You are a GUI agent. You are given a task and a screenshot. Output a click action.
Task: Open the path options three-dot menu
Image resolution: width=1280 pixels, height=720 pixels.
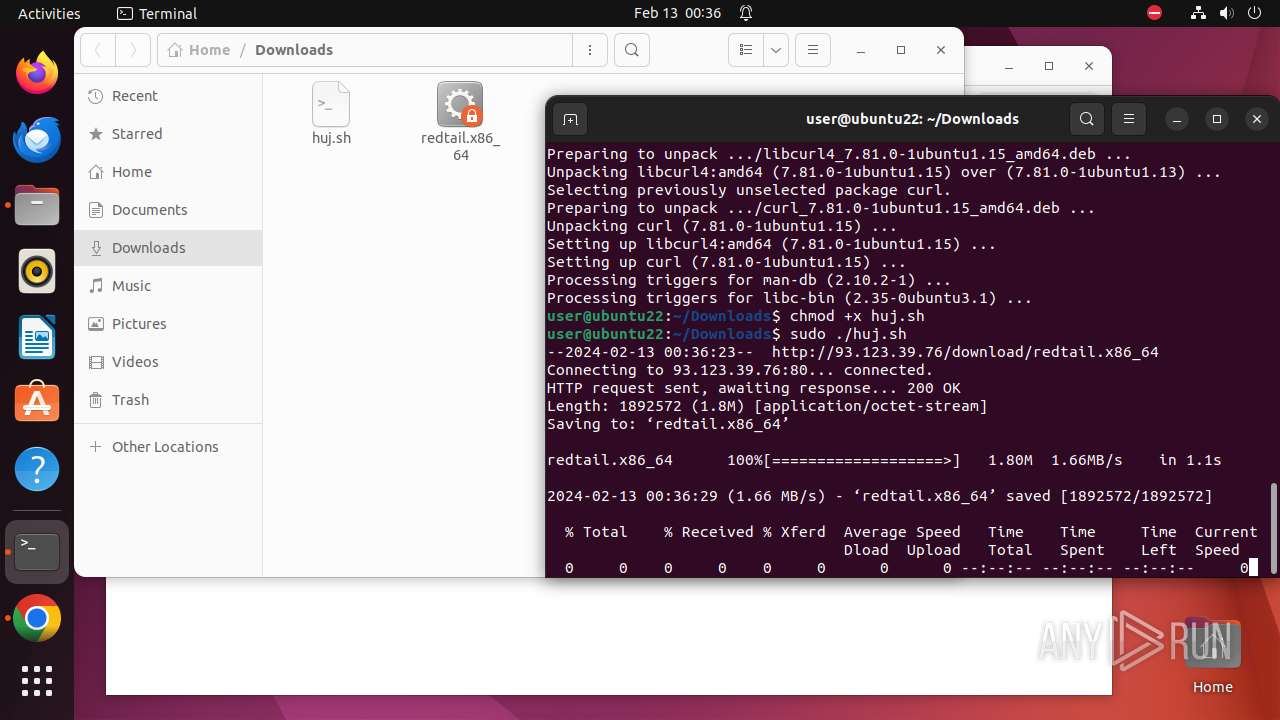590,50
